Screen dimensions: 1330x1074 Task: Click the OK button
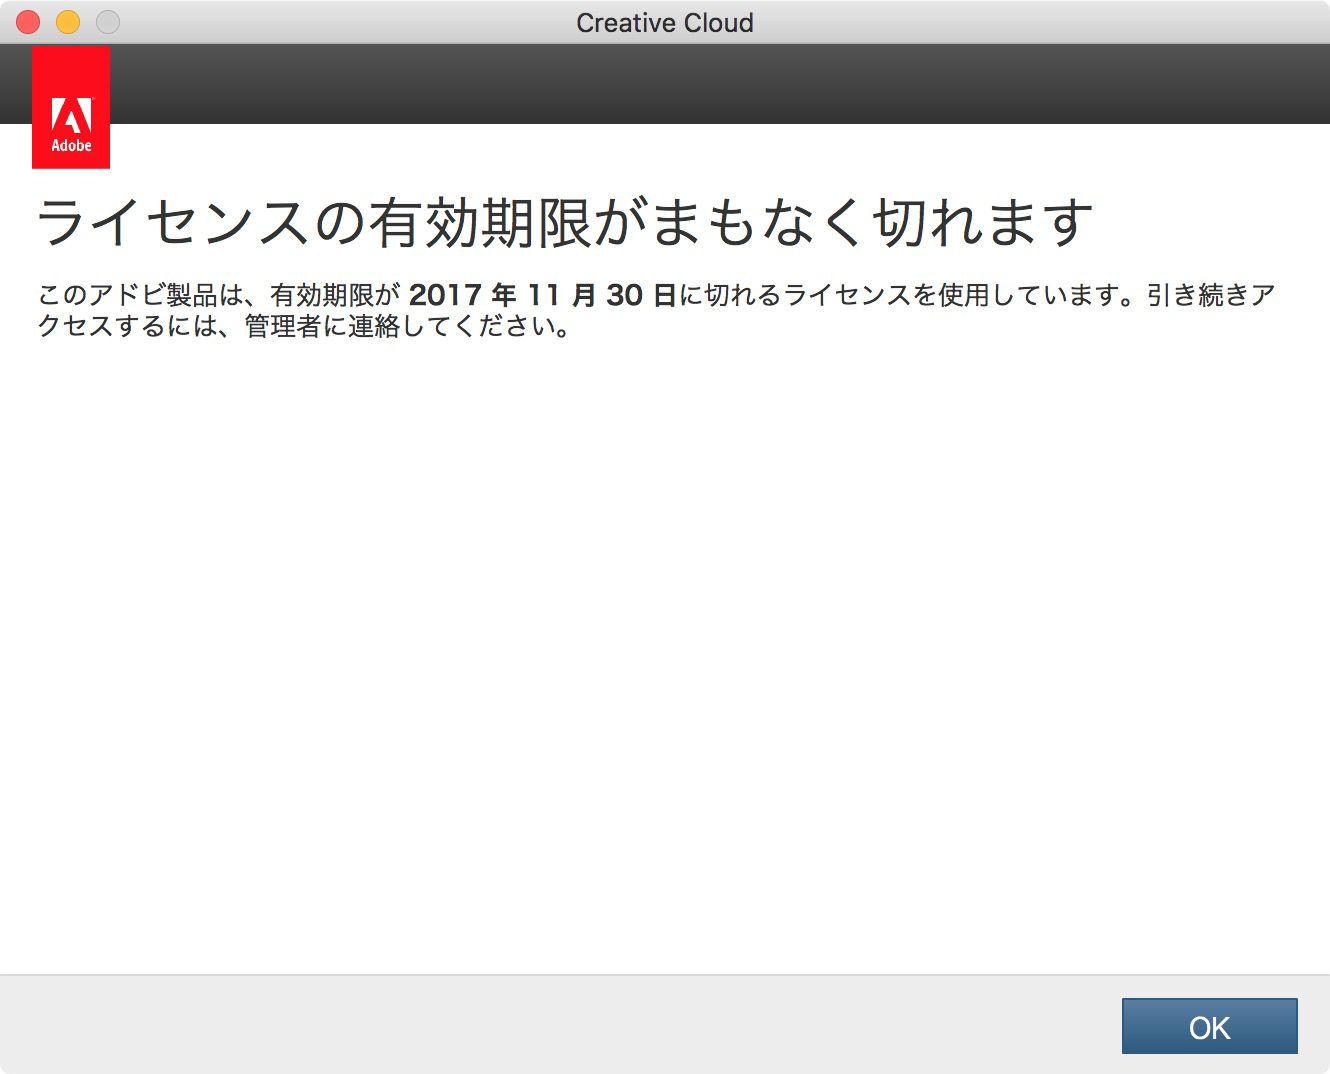1209,1026
